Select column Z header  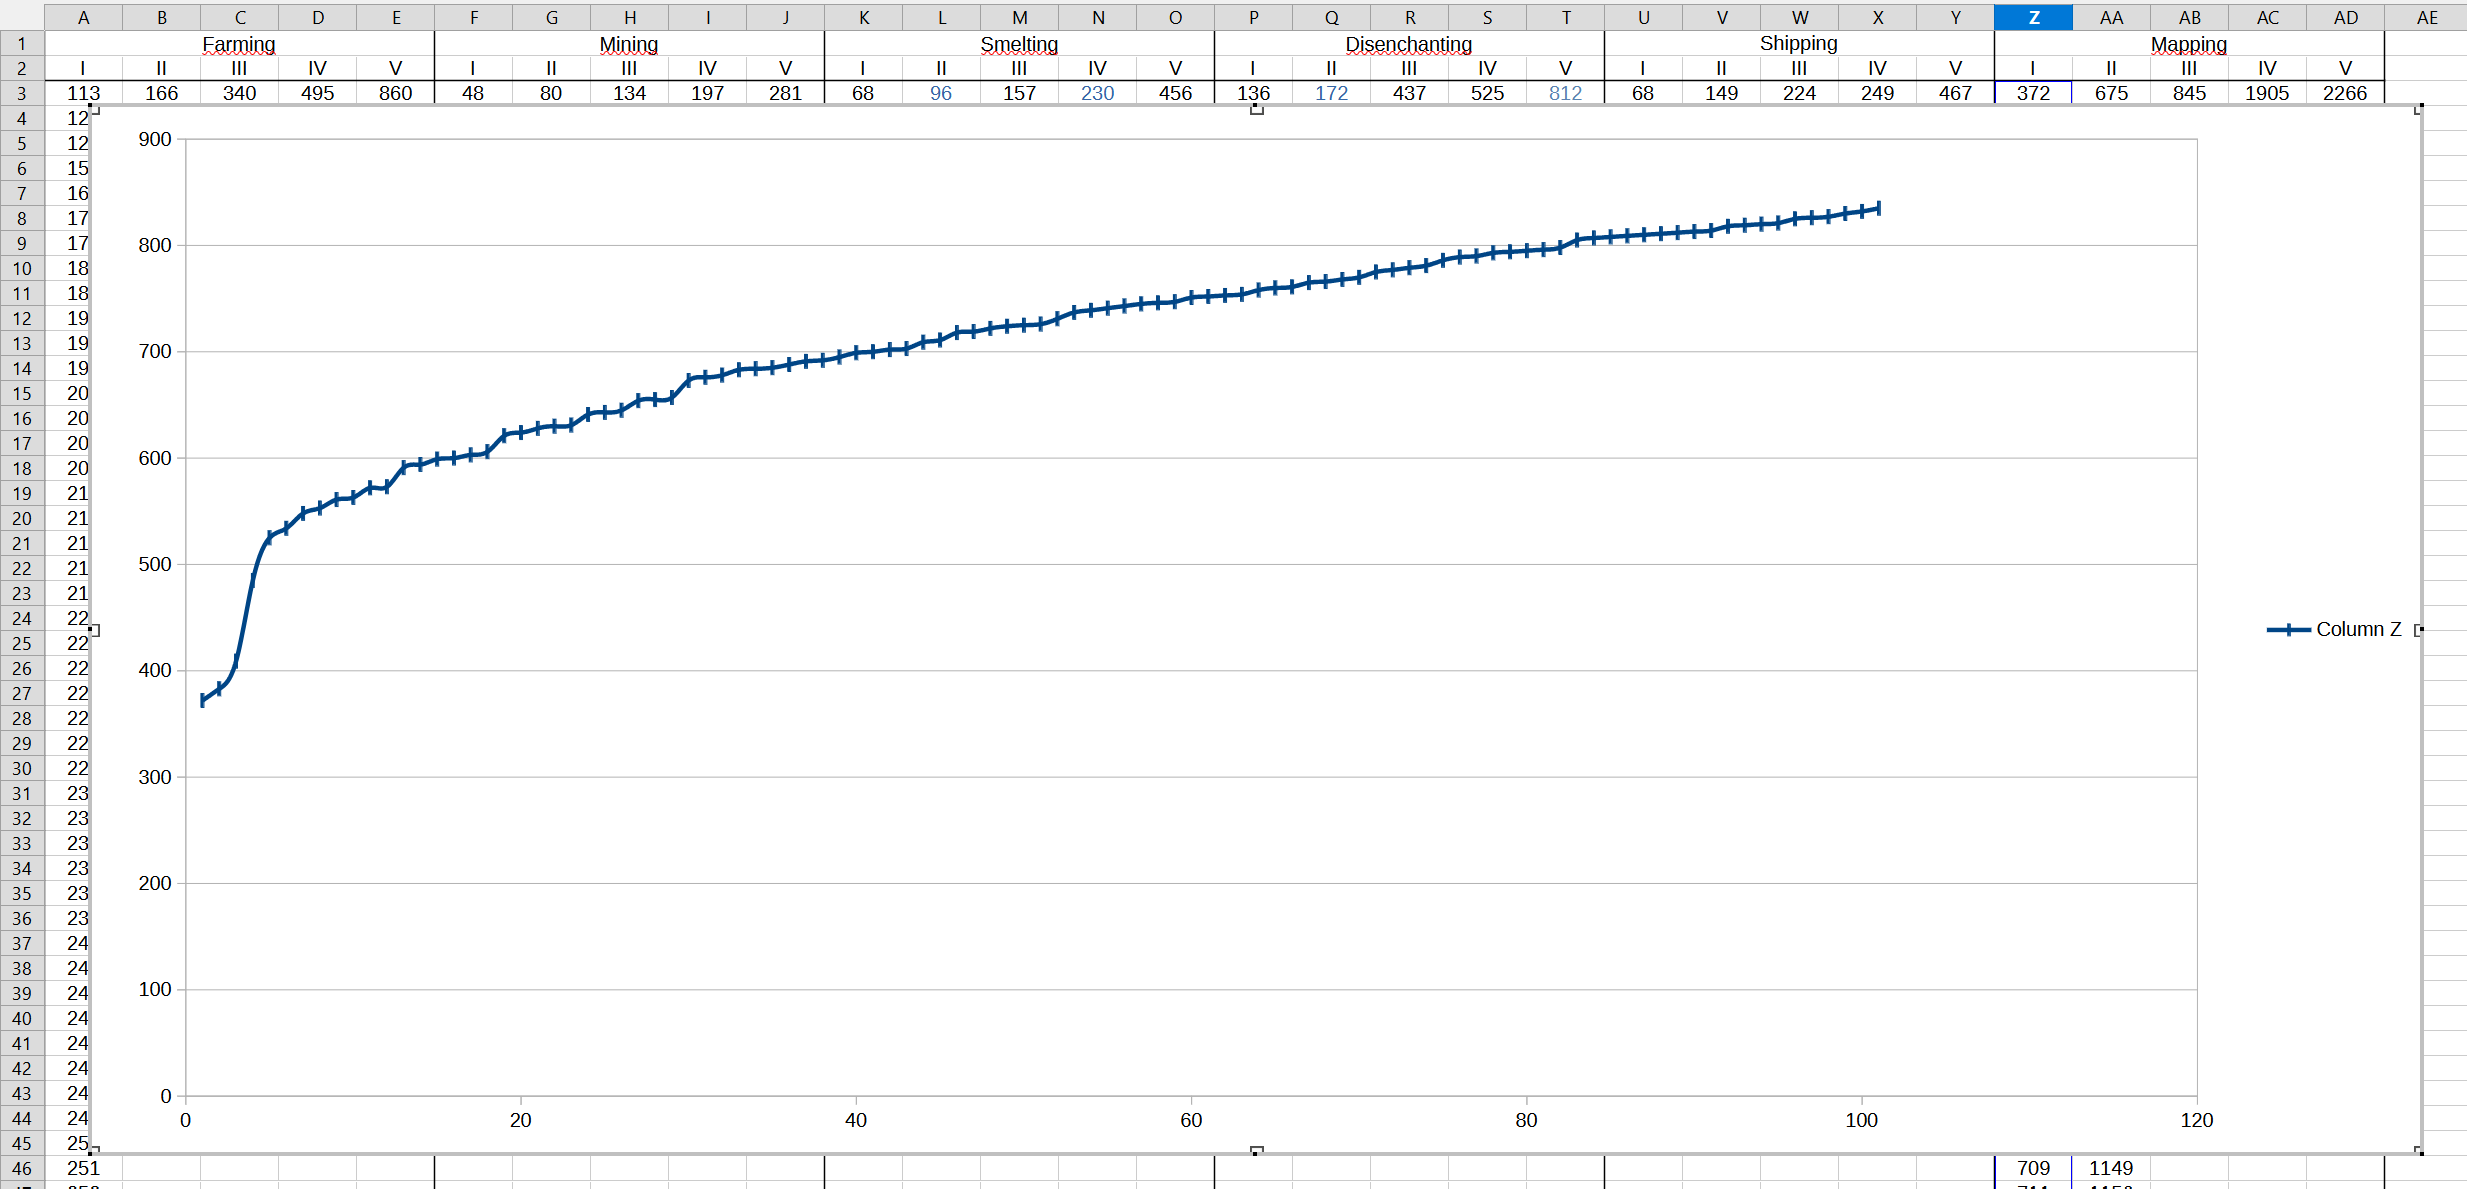[2033, 17]
